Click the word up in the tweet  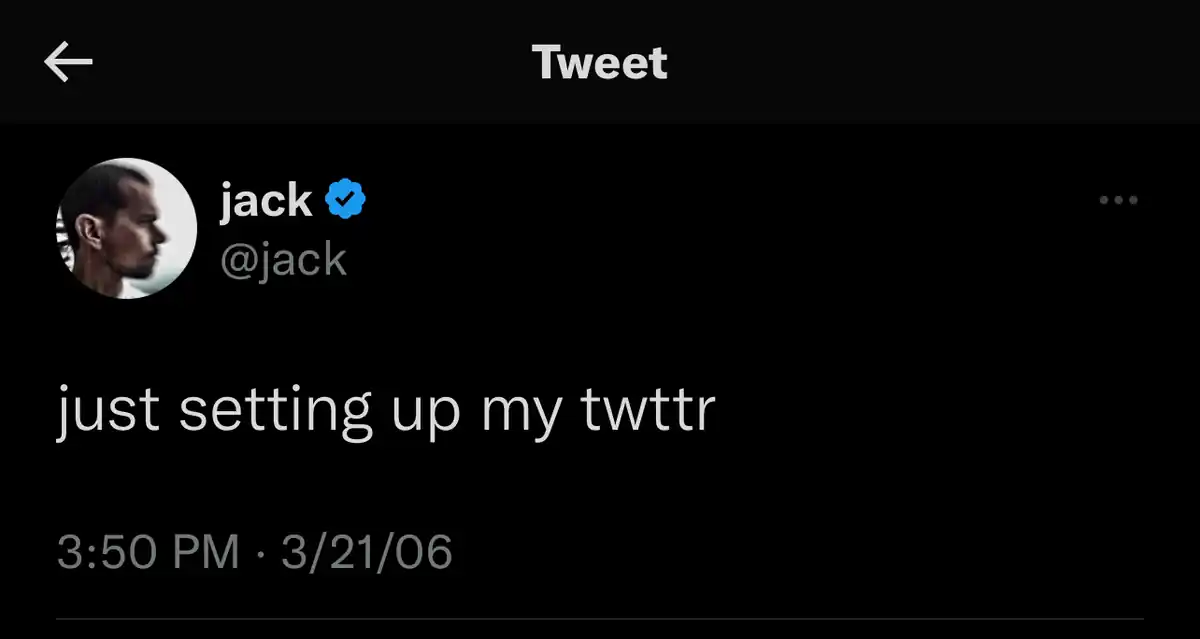[419, 412]
